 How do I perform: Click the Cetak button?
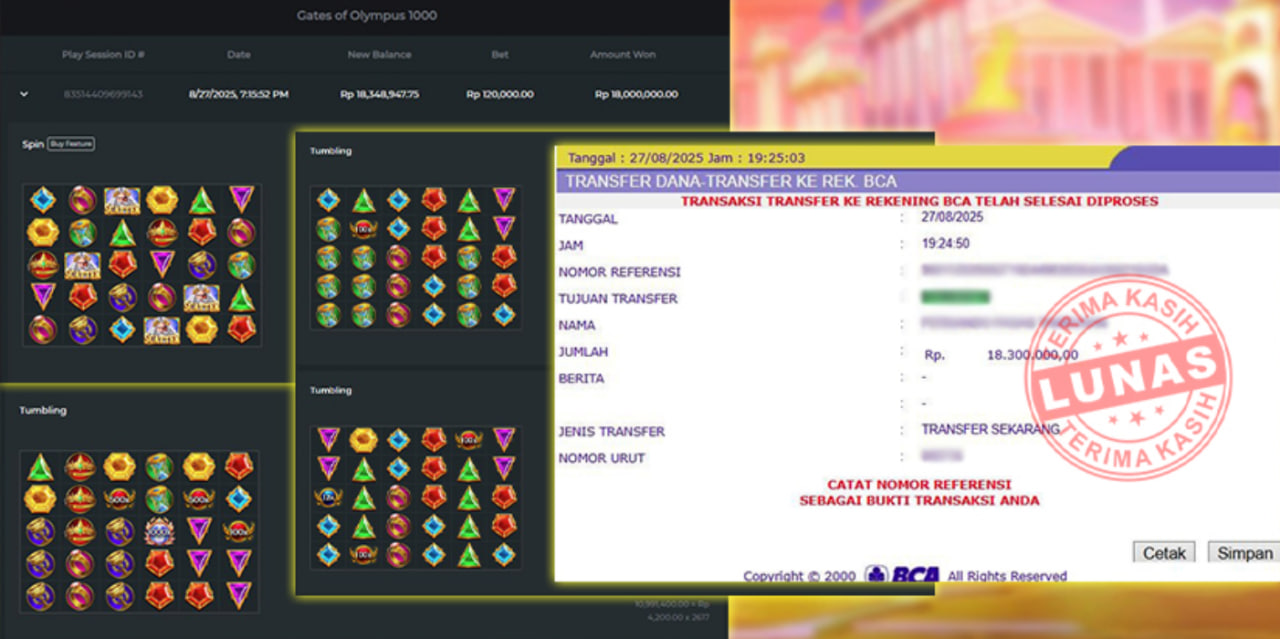pos(1164,553)
